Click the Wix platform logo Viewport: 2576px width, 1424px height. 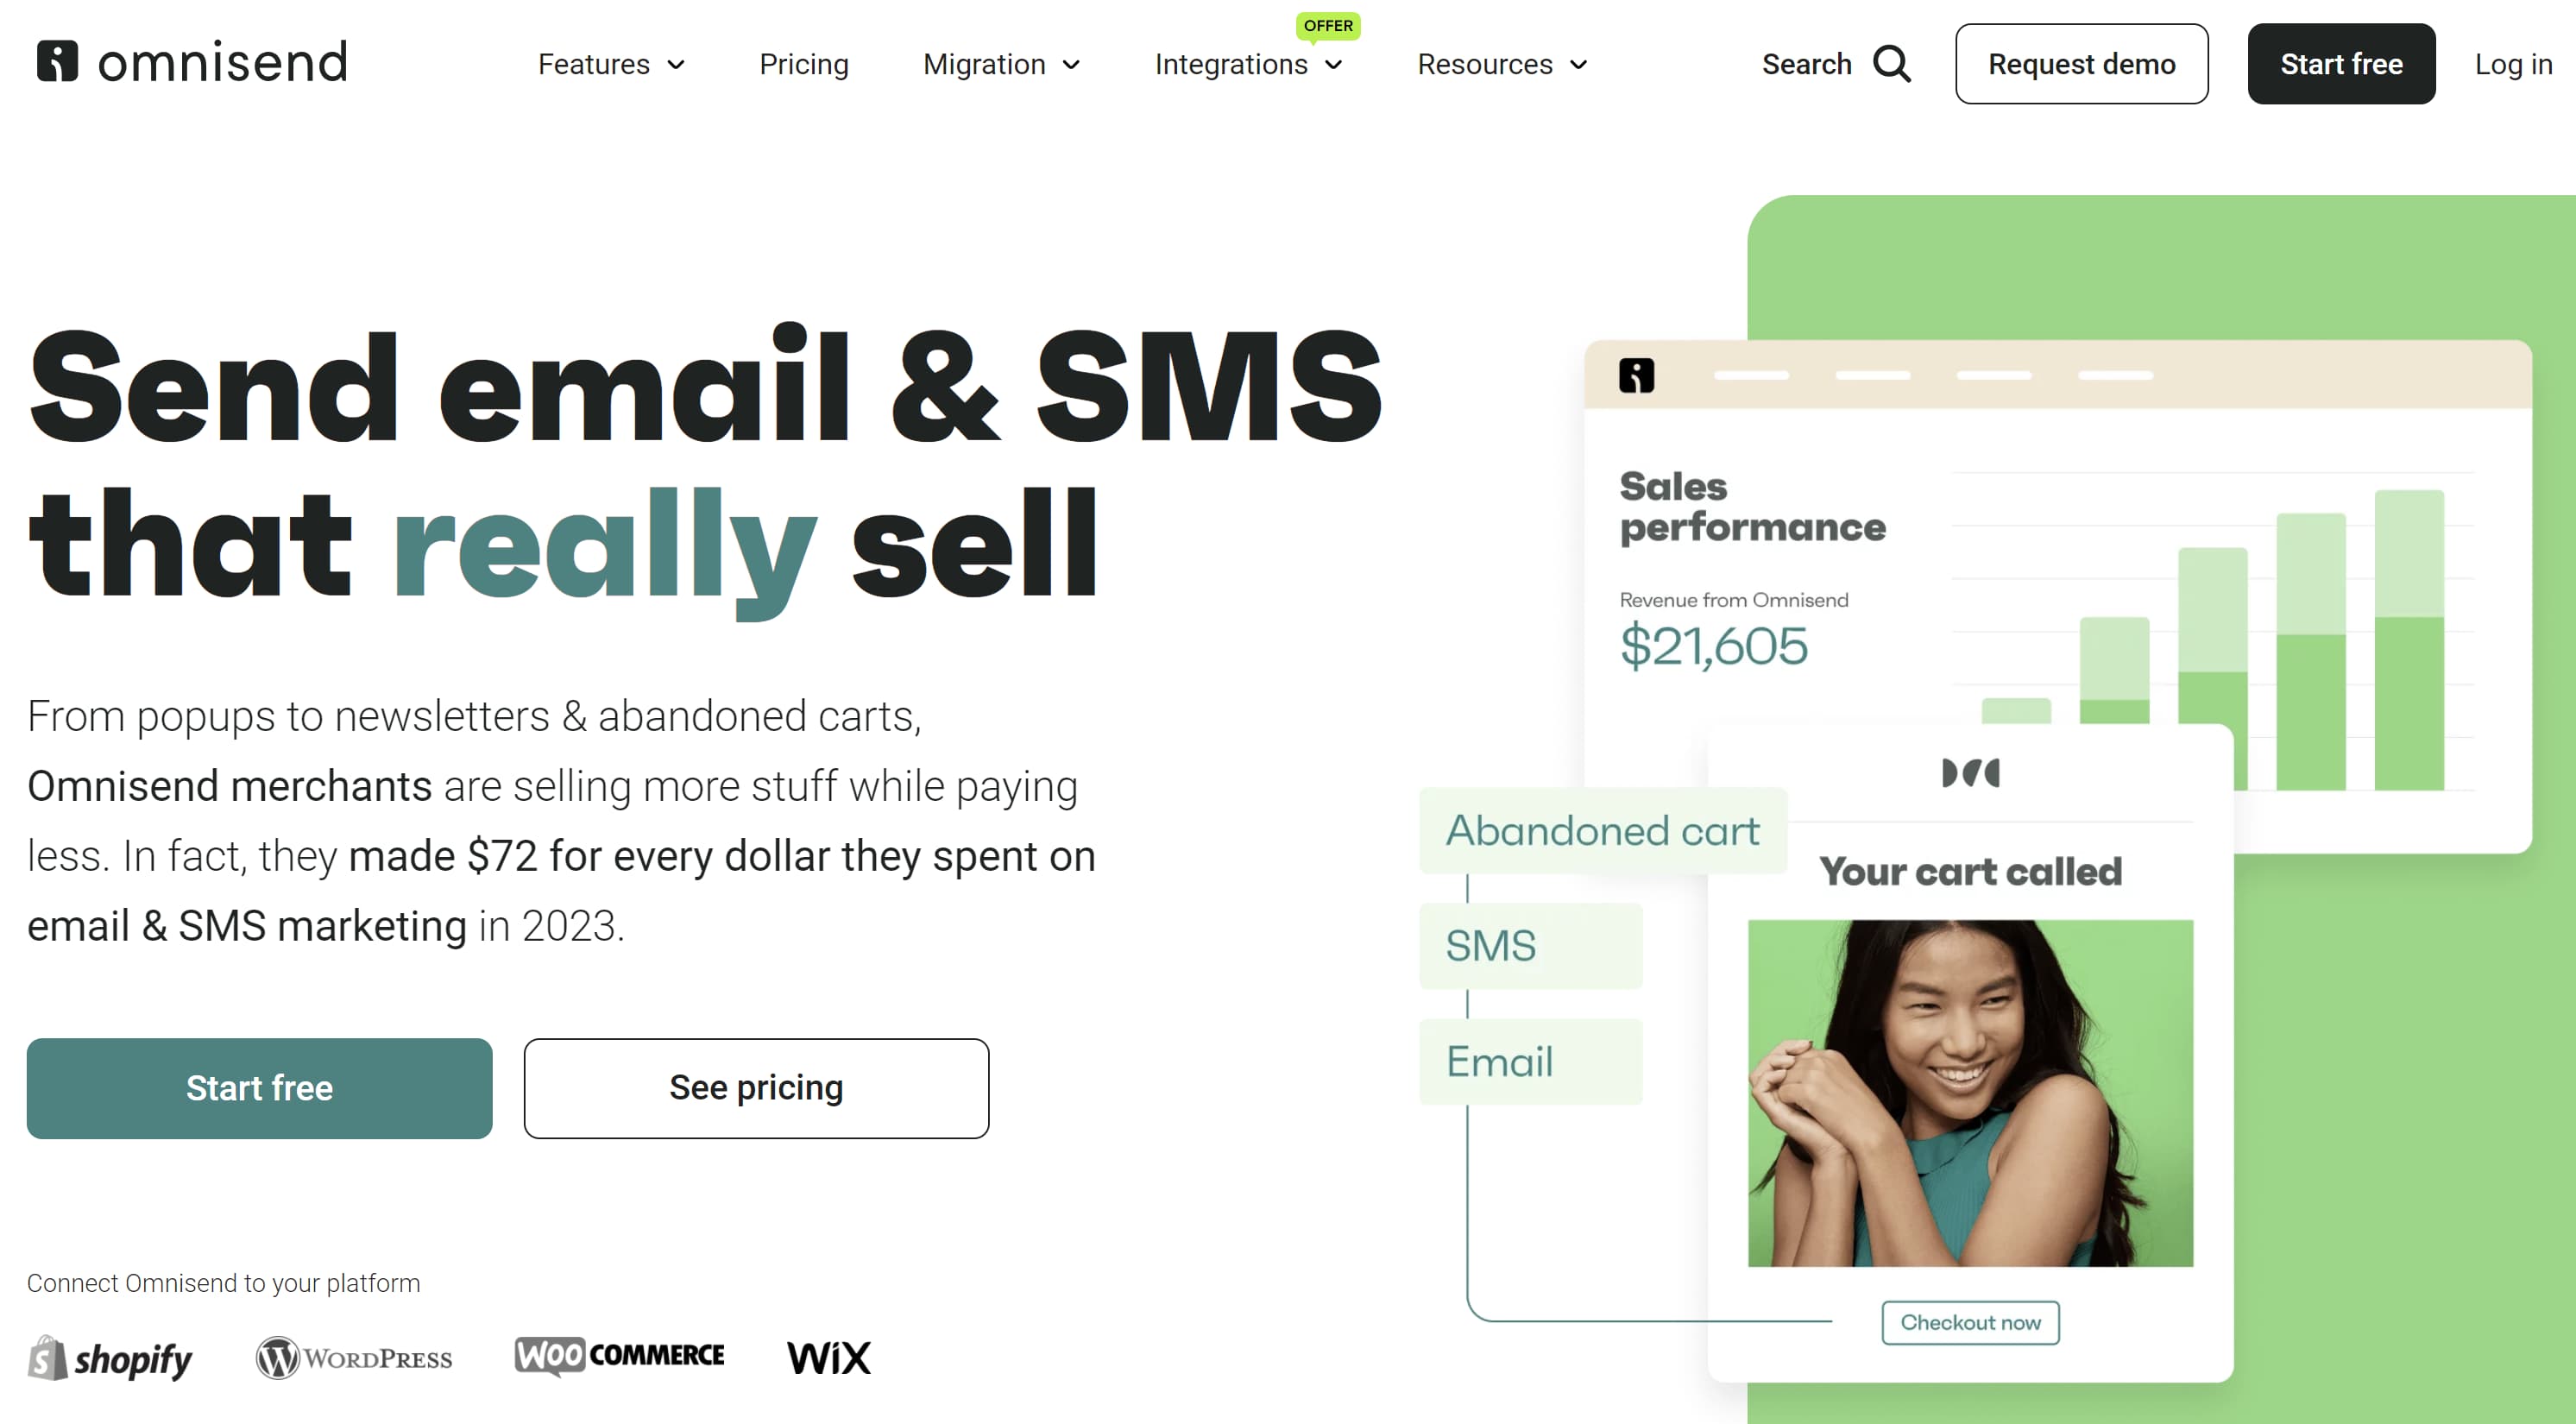pos(829,1358)
